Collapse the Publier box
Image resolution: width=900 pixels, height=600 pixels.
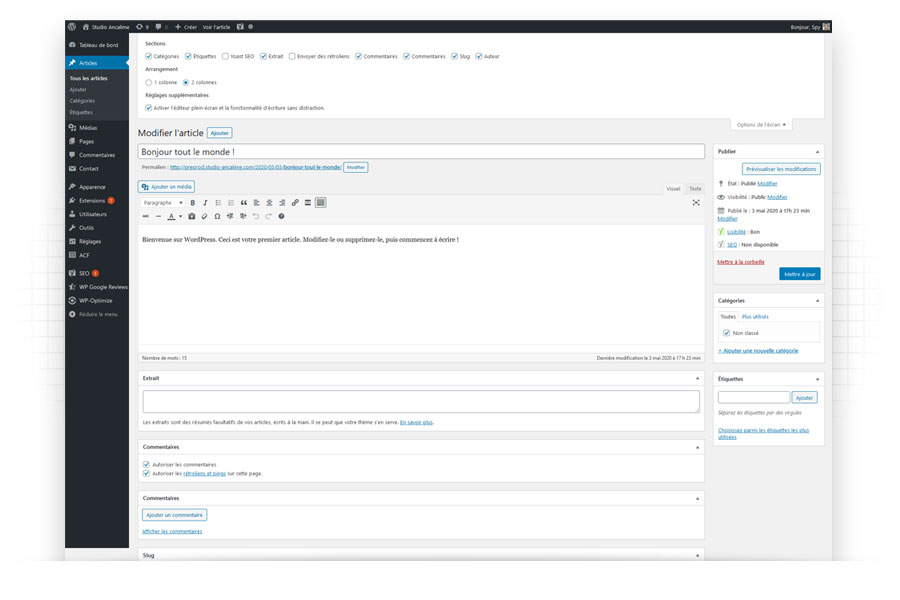[817, 152]
